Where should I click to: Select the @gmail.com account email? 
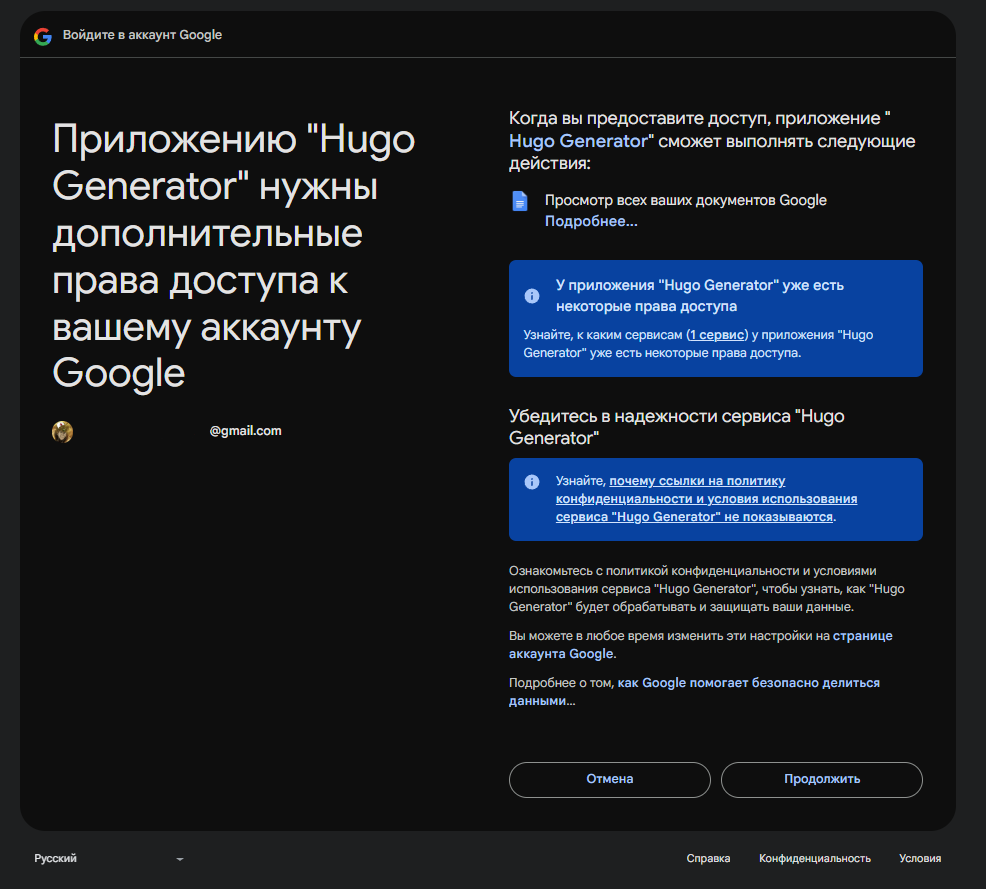click(x=246, y=431)
